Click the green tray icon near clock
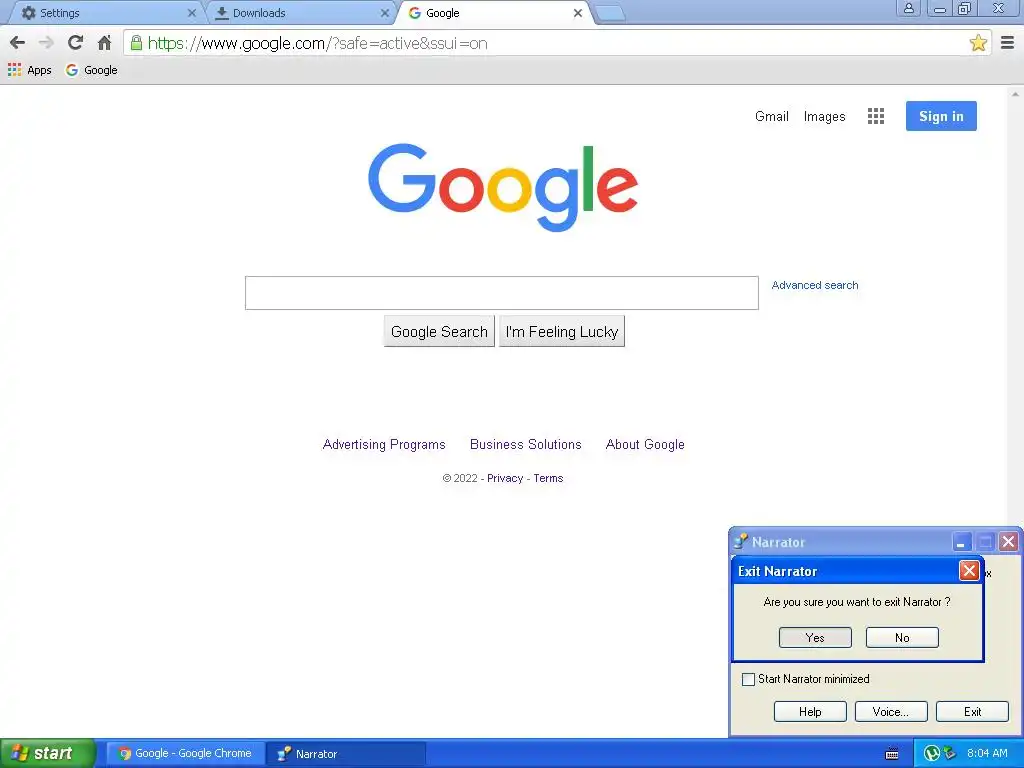This screenshot has height=768, width=1024. point(932,753)
